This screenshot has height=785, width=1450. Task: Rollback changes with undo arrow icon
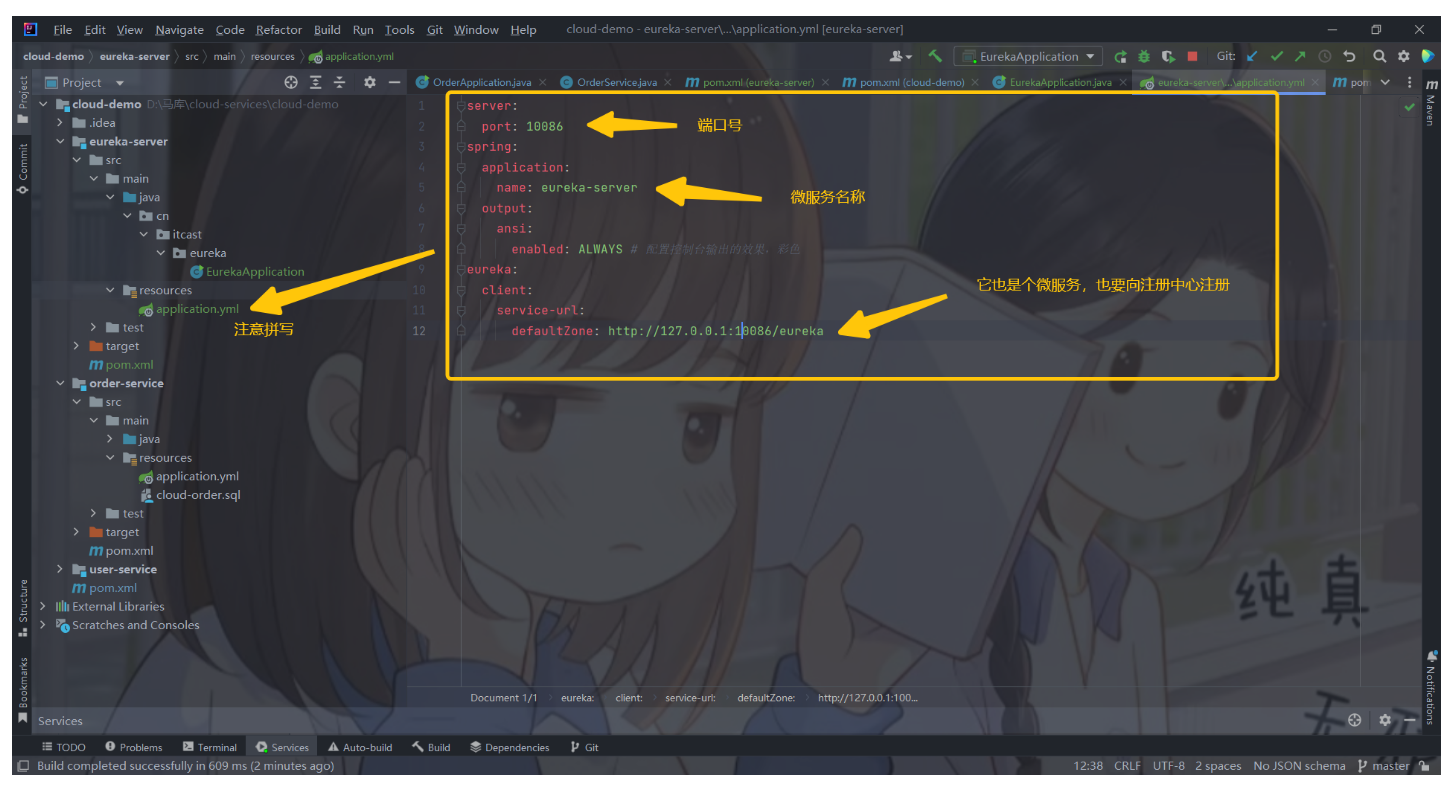1349,57
